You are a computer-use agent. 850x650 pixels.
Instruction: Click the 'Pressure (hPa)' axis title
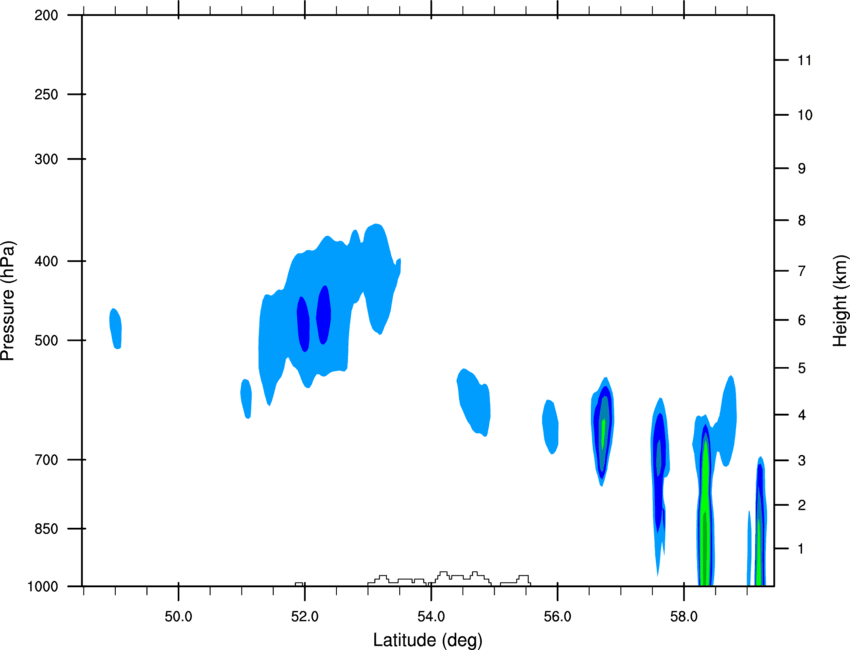tap(8, 301)
